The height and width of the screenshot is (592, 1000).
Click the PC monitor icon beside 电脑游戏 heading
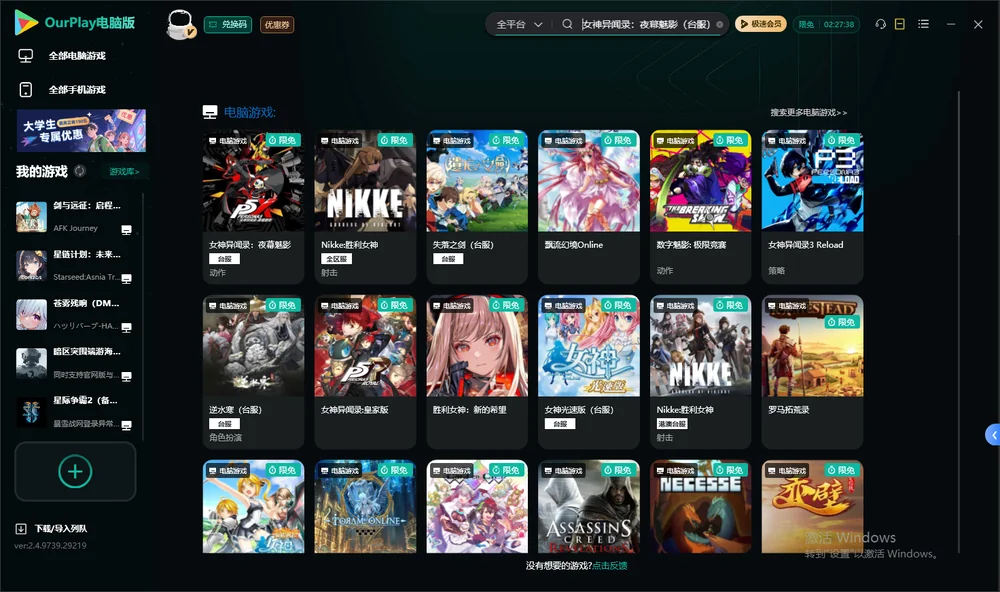(x=210, y=112)
